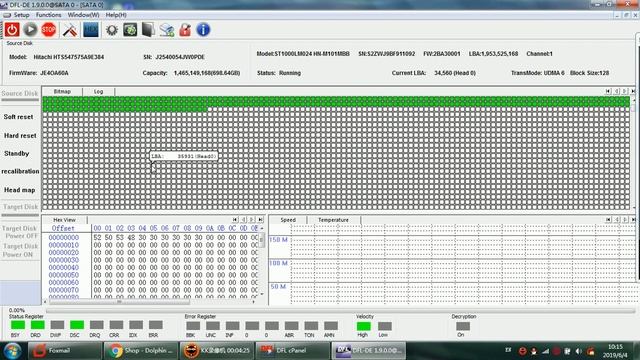Toggle the Decryption On indicator

pyautogui.click(x=462, y=326)
